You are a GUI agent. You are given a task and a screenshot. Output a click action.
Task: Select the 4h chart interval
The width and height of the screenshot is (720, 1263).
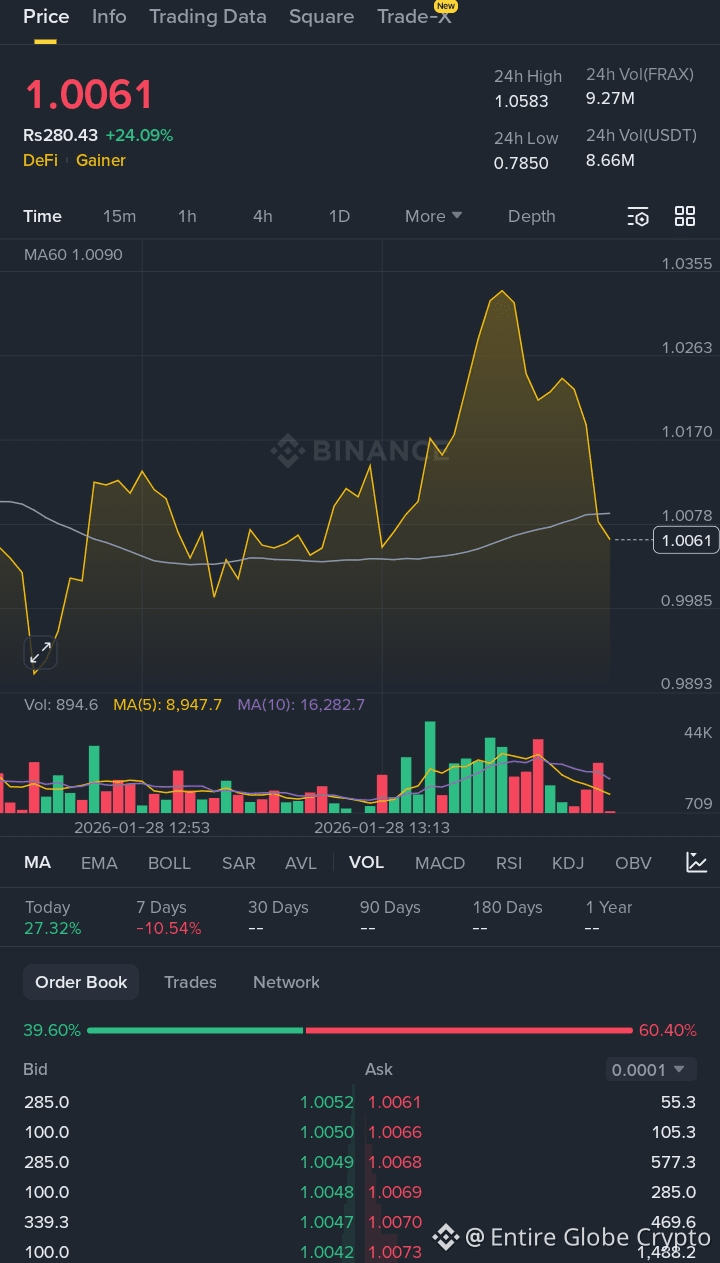click(262, 216)
